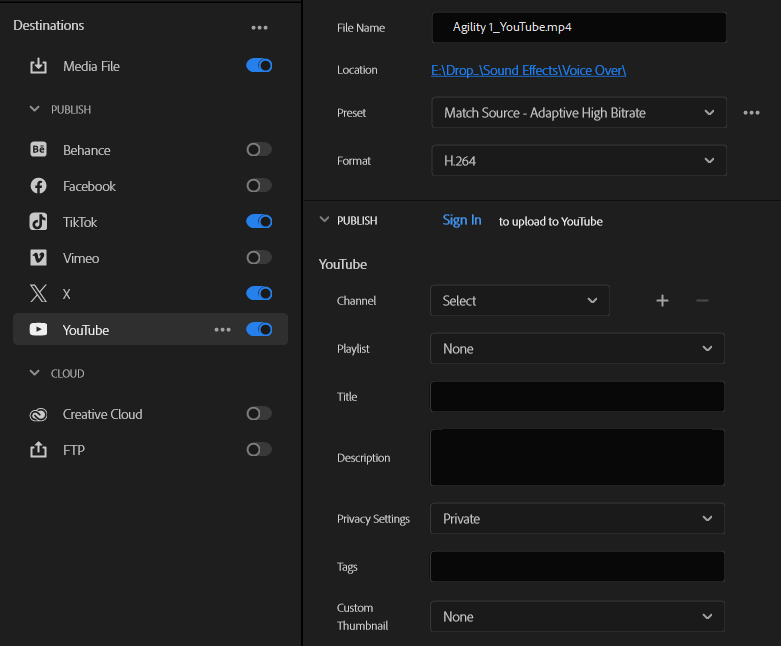Screen dimensions: 781x646
Task: Select the Creative Cloud destination label
Action: (x=103, y=414)
